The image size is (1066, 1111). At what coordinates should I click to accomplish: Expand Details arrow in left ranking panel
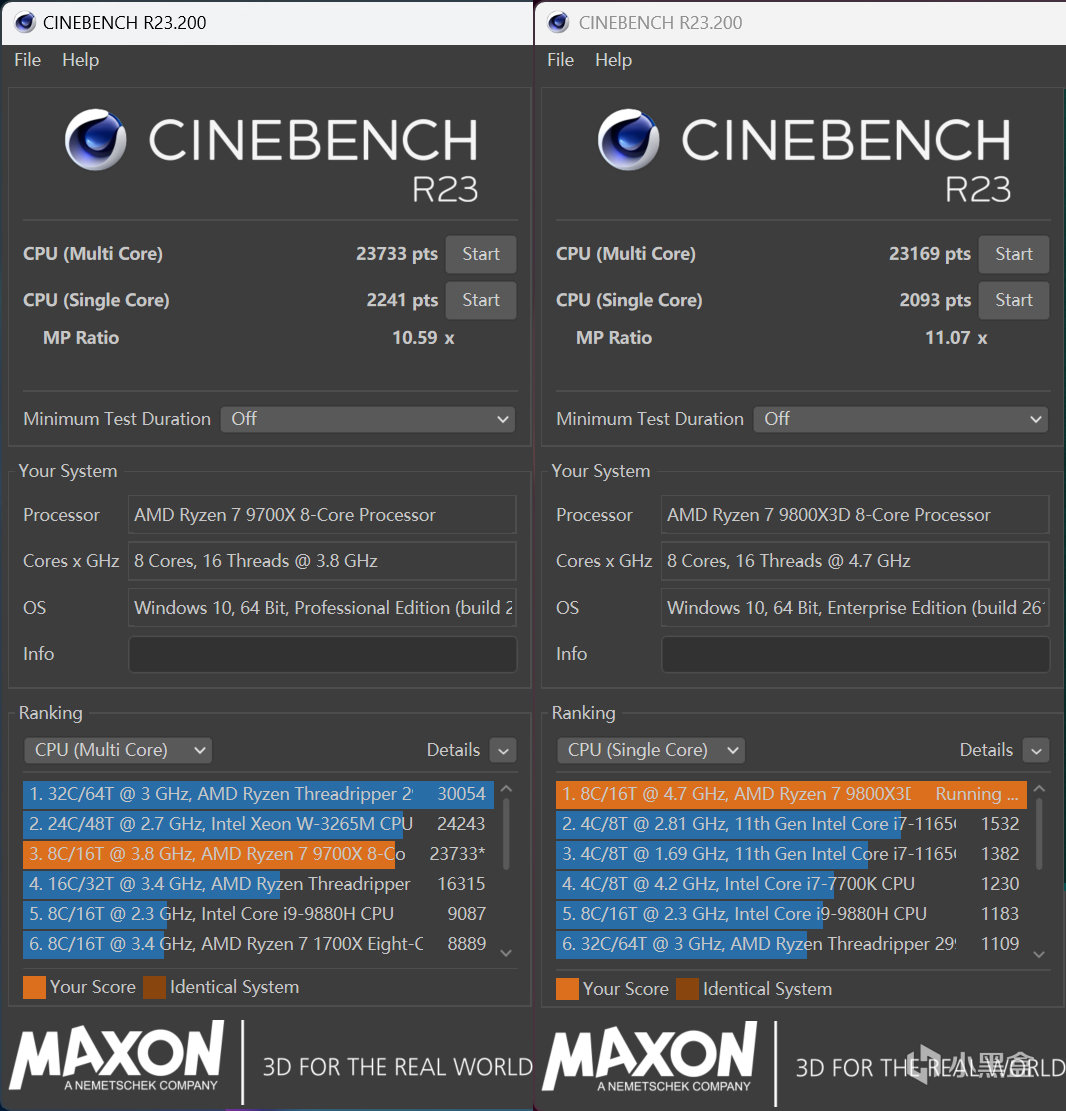[503, 751]
